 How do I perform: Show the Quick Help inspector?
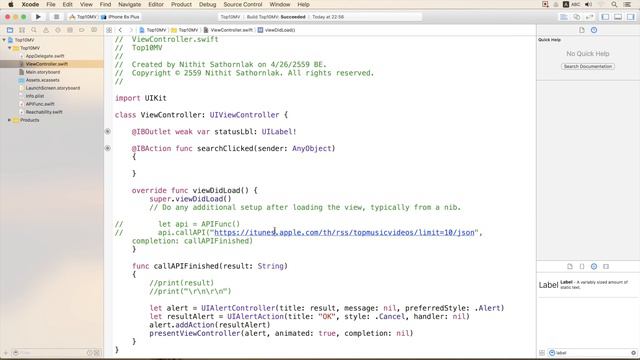tap(594, 30)
